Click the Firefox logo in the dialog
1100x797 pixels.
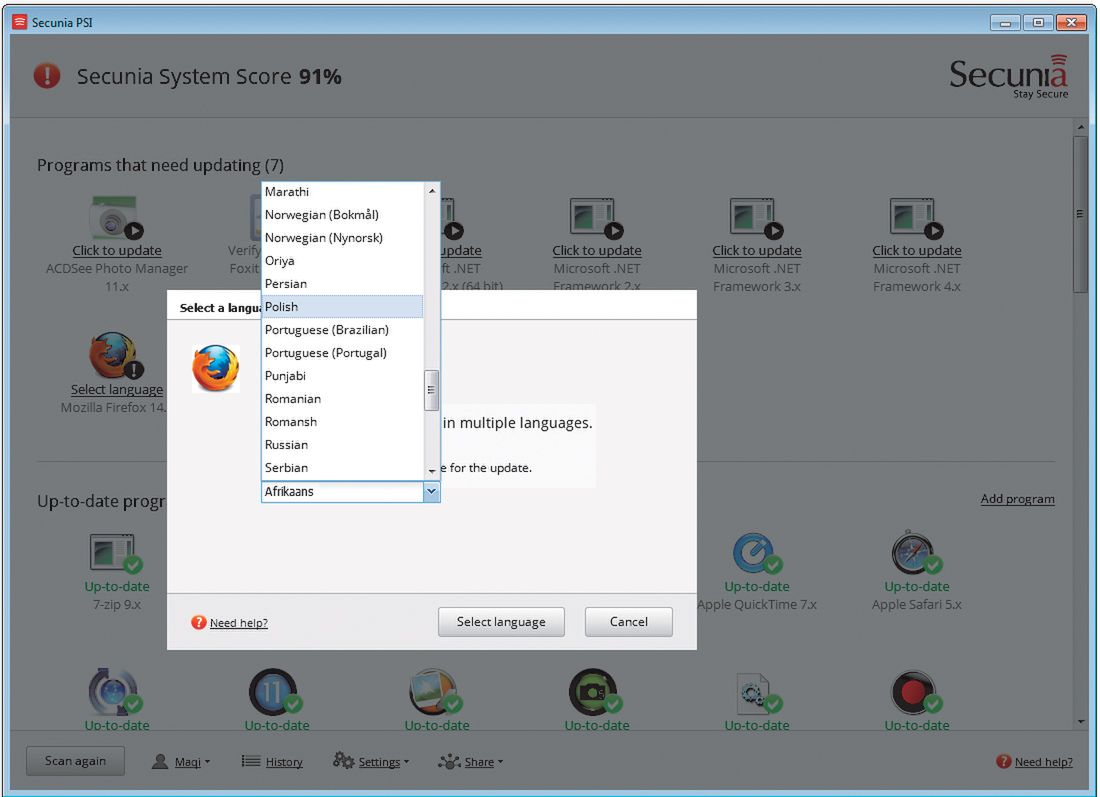click(x=215, y=368)
